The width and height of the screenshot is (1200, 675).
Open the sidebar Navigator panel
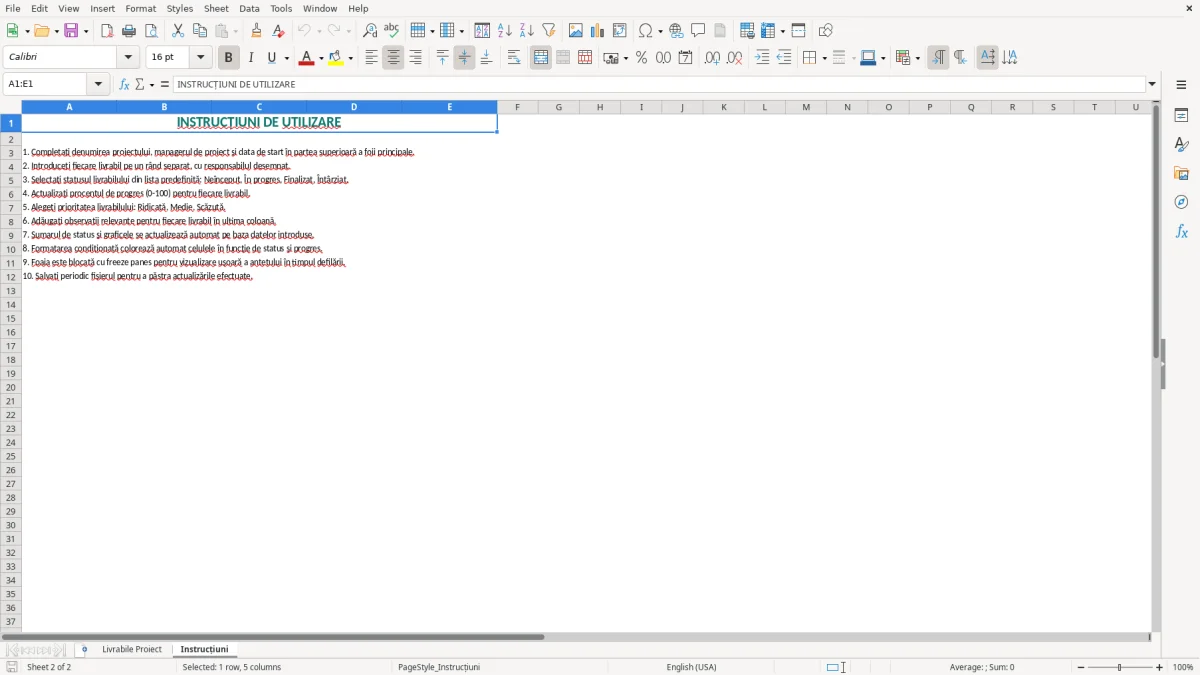1181,202
